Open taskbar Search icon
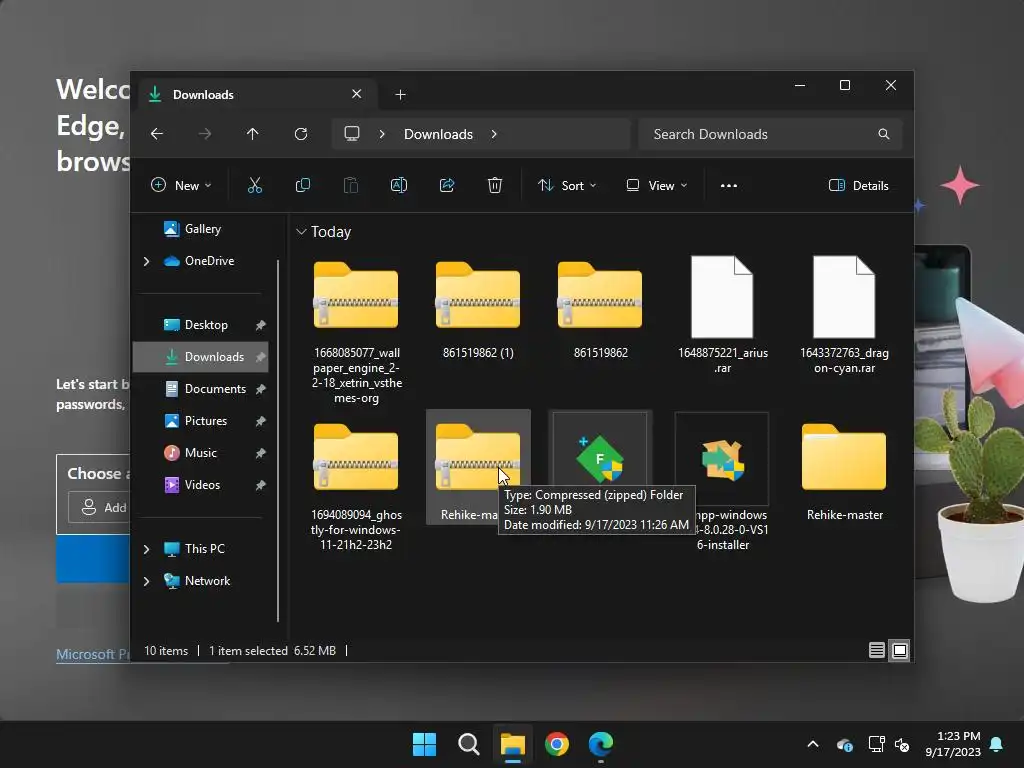This screenshot has width=1024, height=768. click(468, 744)
